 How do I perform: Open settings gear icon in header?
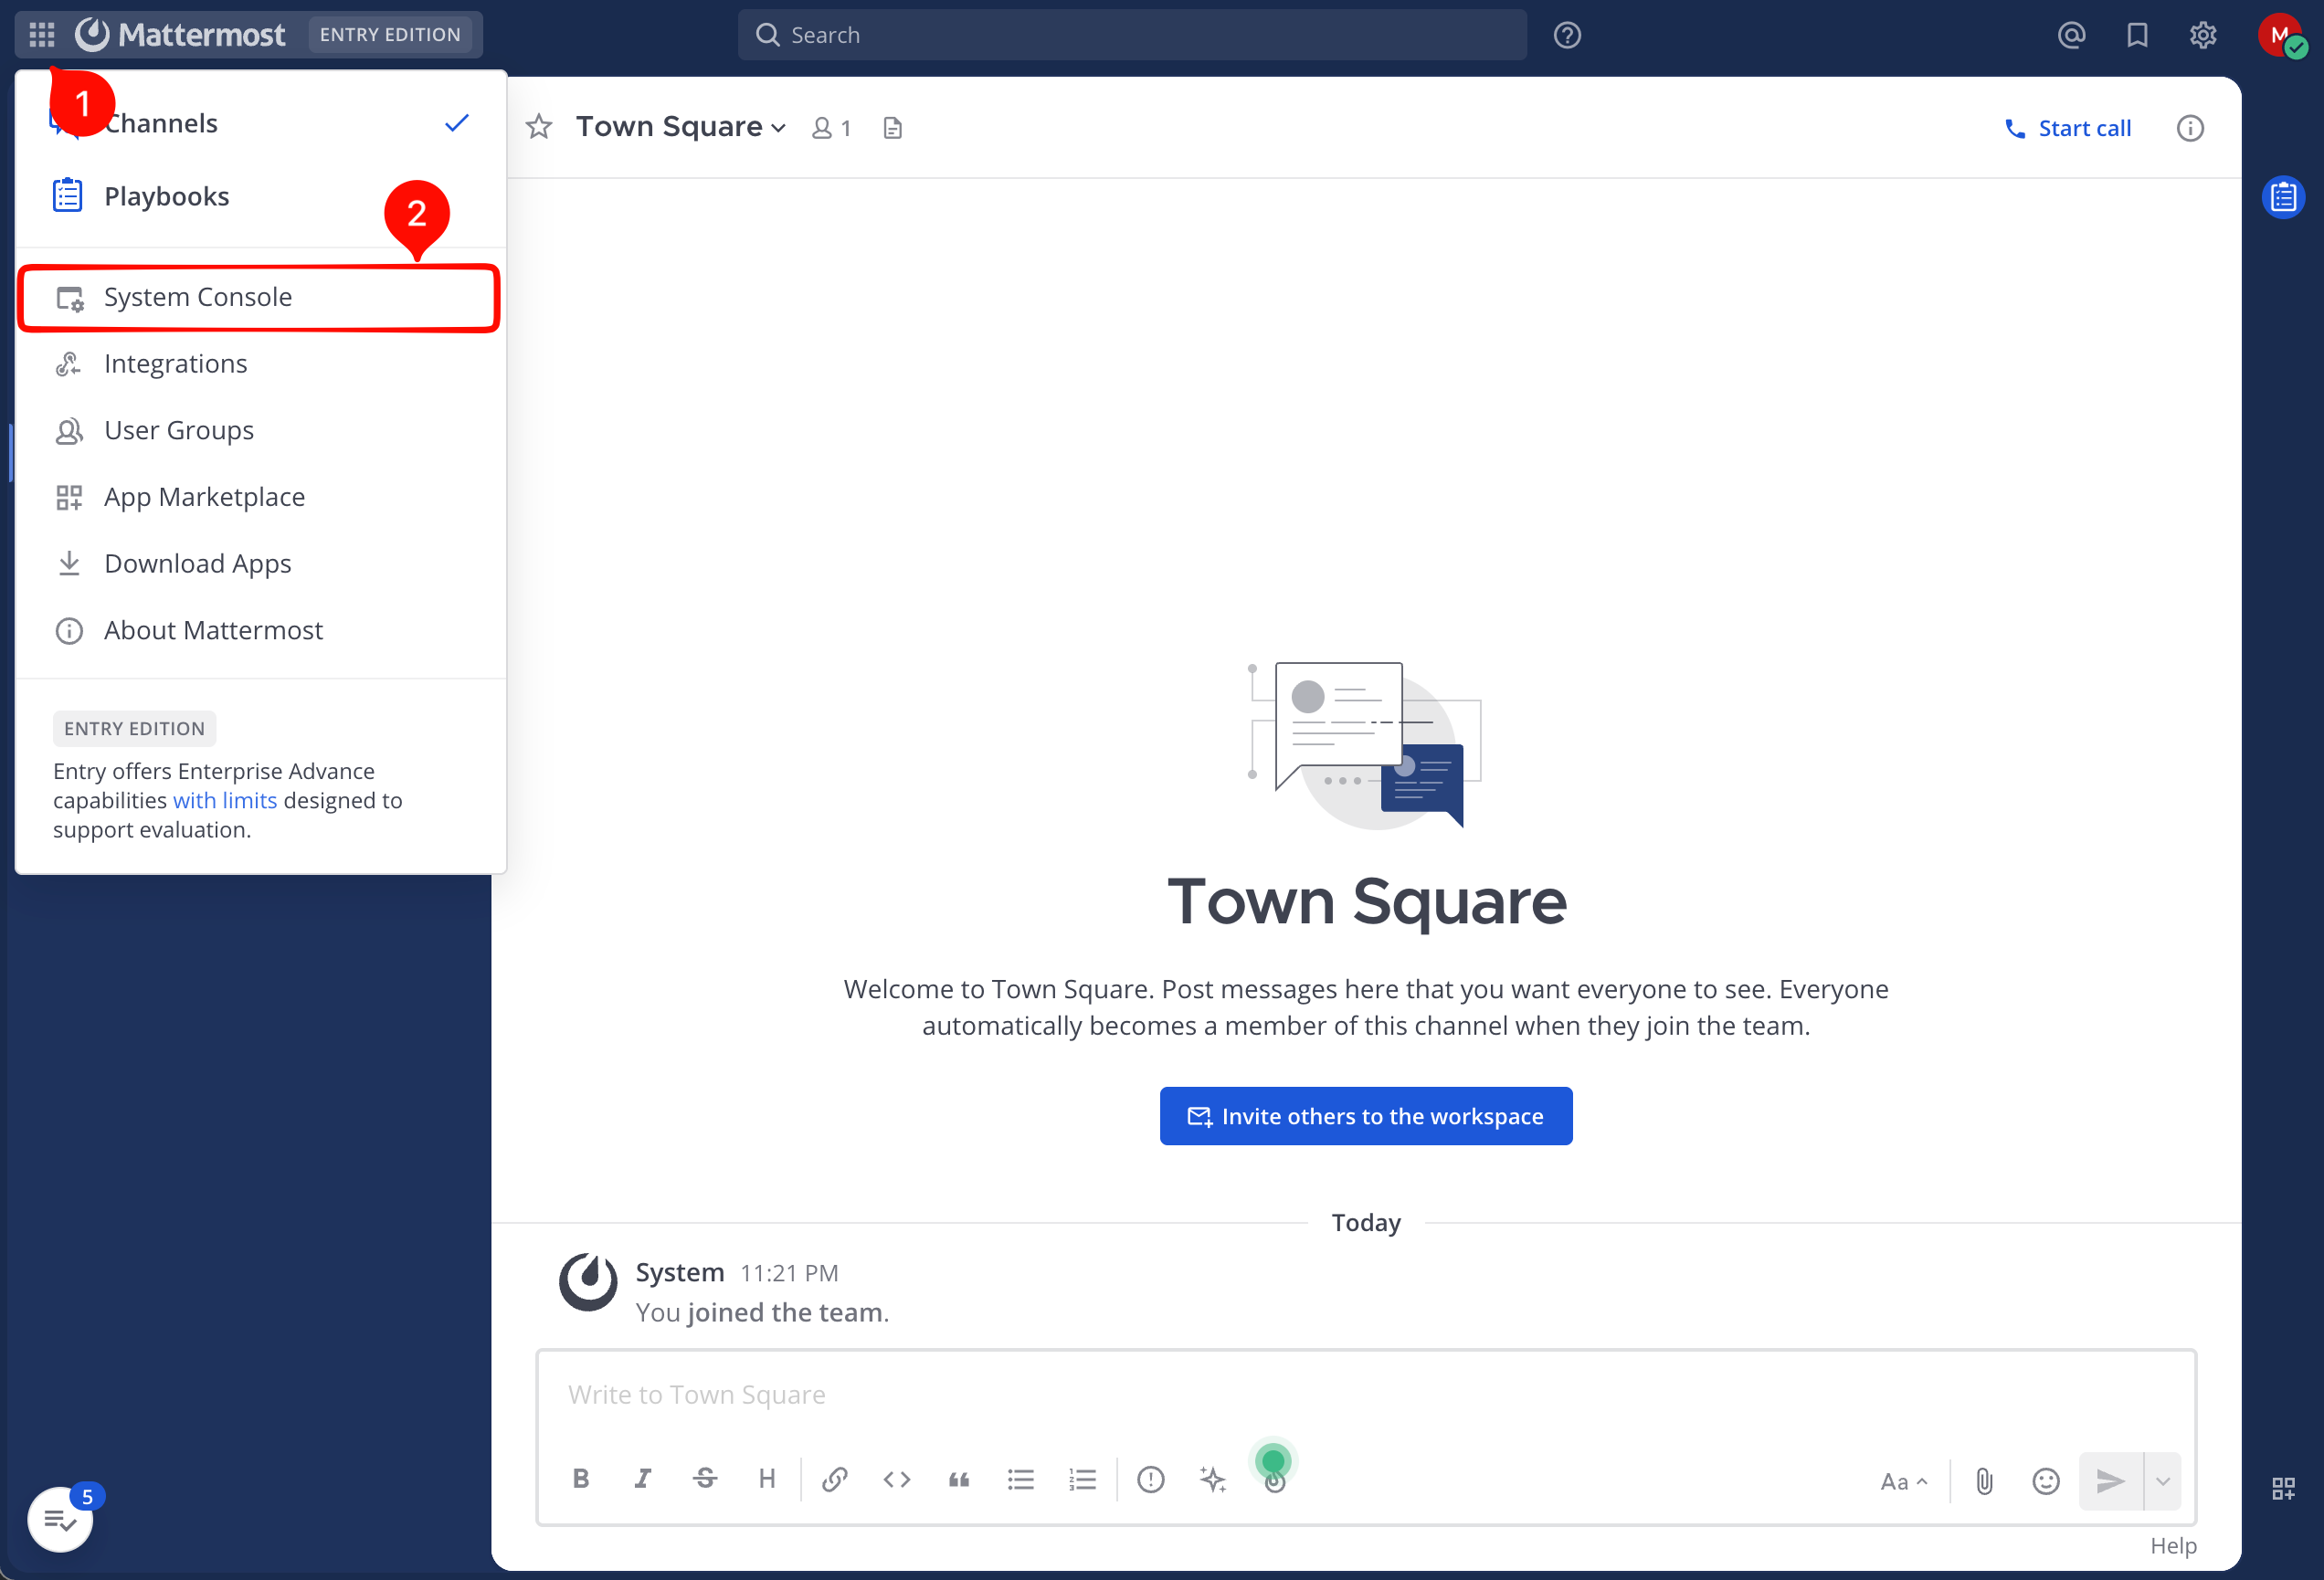tap(2203, 35)
